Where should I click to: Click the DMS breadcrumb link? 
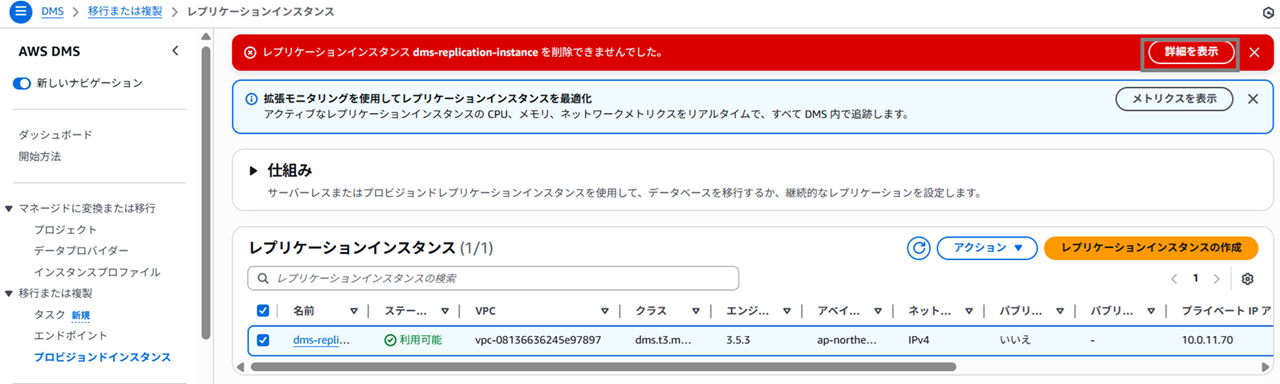click(x=53, y=11)
